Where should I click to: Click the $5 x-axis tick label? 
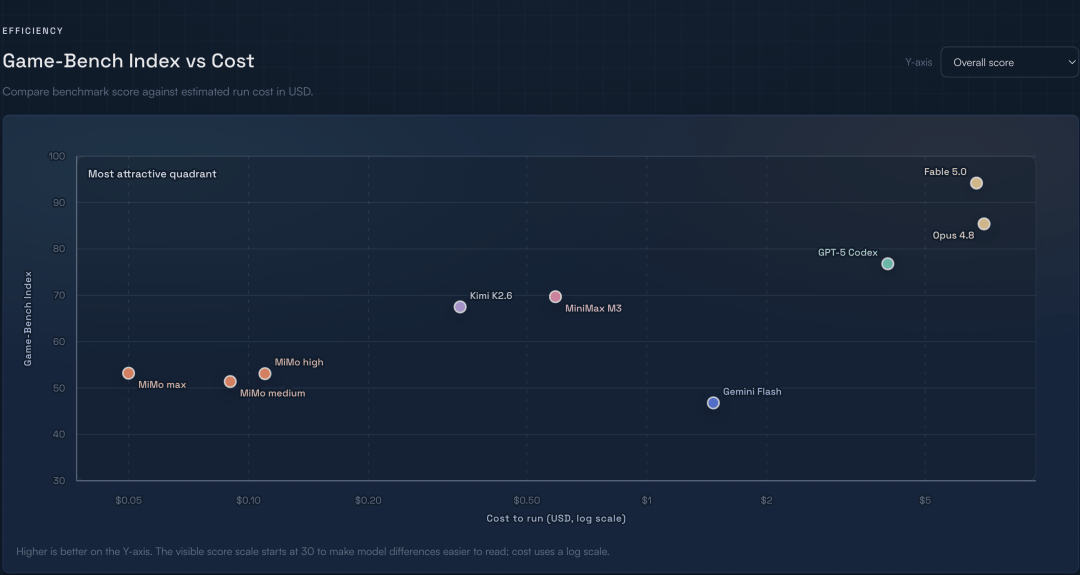pos(925,501)
